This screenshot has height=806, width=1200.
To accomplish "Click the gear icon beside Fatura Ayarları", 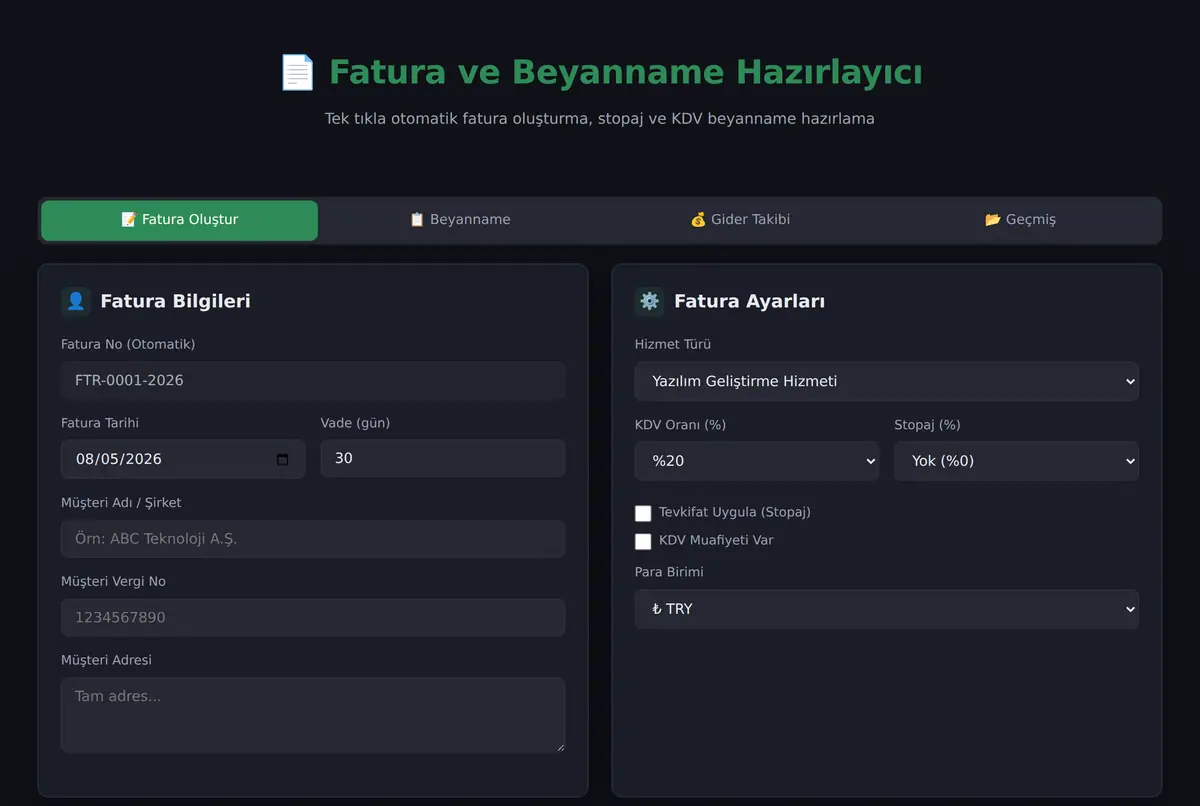I will point(650,302).
